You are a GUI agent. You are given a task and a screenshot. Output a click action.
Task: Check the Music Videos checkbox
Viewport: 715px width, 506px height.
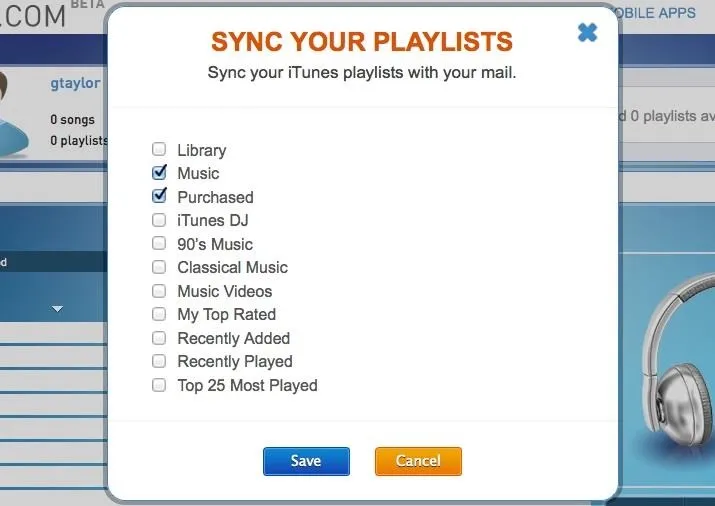coord(159,290)
